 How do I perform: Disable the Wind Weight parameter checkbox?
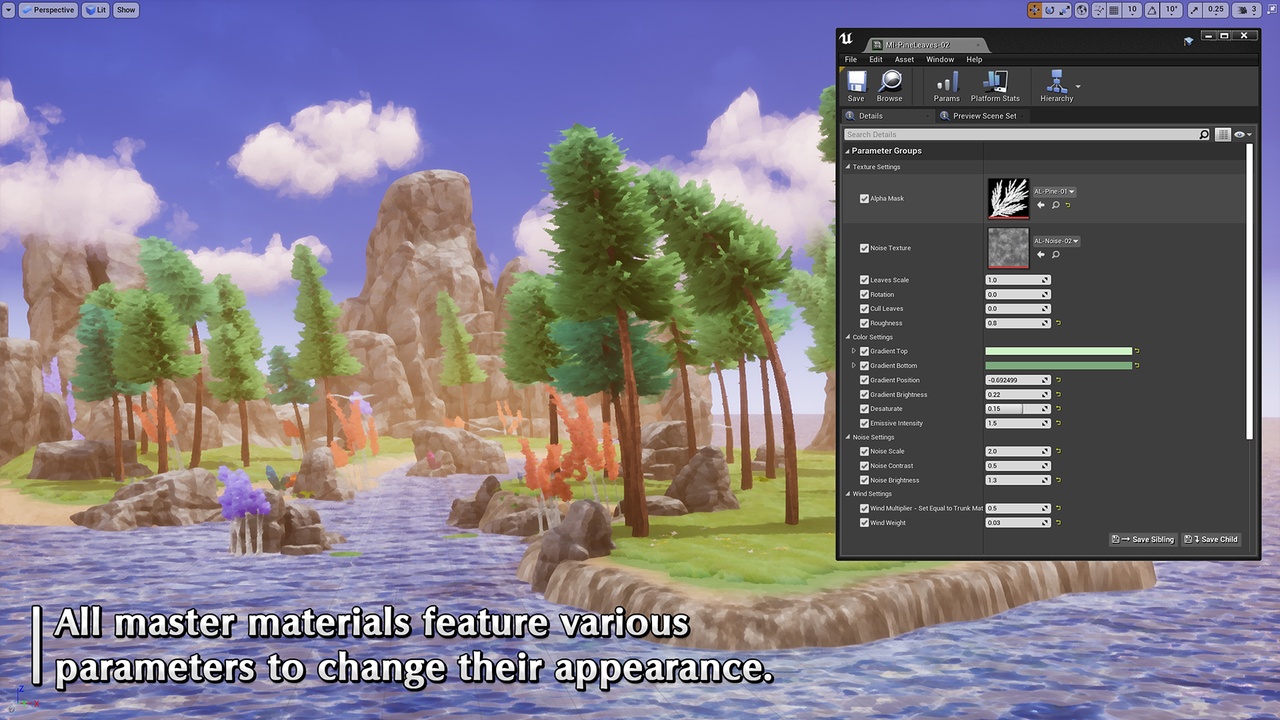point(864,523)
